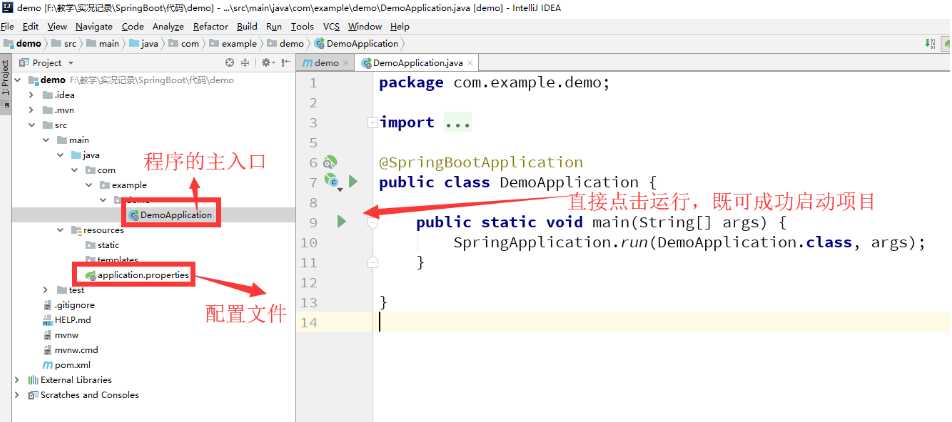Open the Run menu
The height and width of the screenshot is (422, 952).
tap(274, 27)
